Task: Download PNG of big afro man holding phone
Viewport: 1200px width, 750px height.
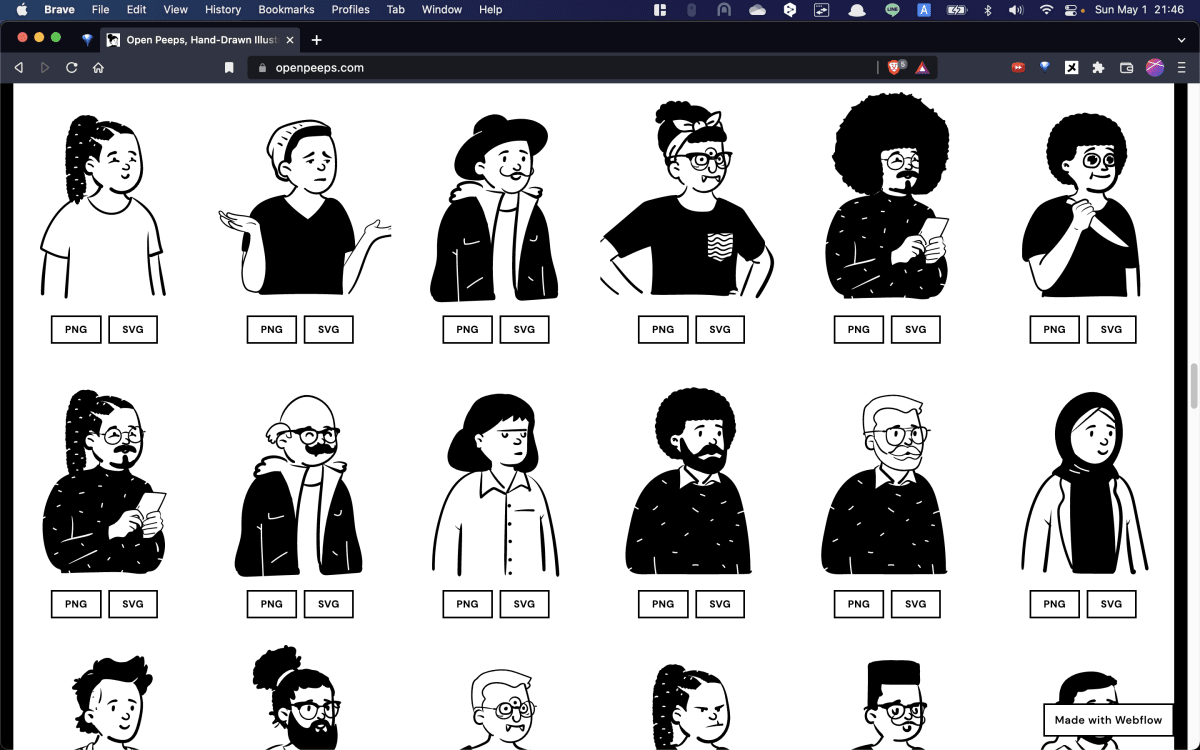Action: point(859,329)
